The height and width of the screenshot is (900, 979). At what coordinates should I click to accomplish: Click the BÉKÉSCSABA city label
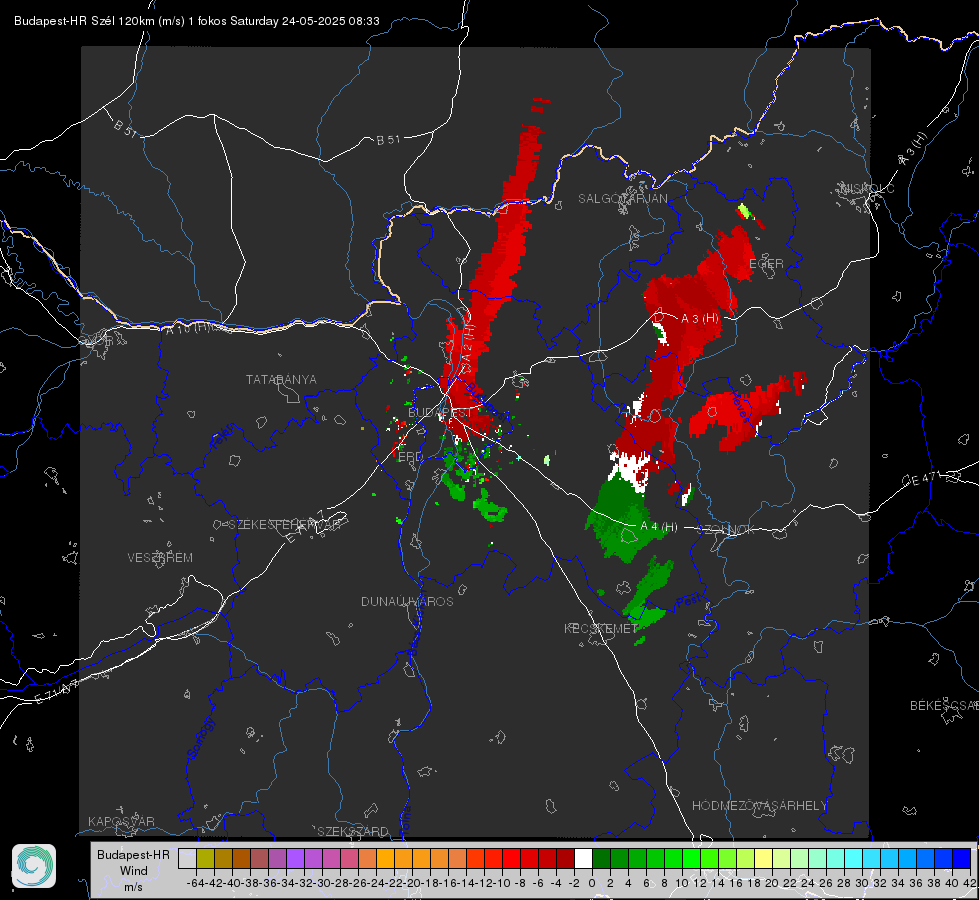(x=944, y=705)
